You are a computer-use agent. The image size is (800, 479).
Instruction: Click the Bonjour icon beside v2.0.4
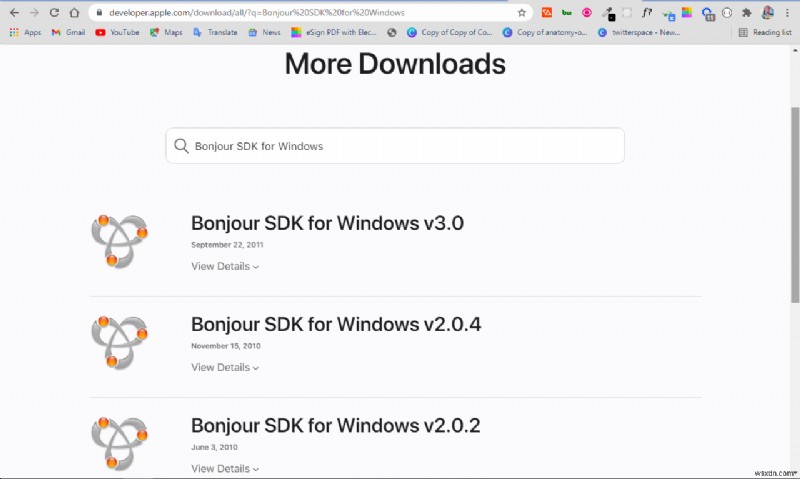pos(119,342)
